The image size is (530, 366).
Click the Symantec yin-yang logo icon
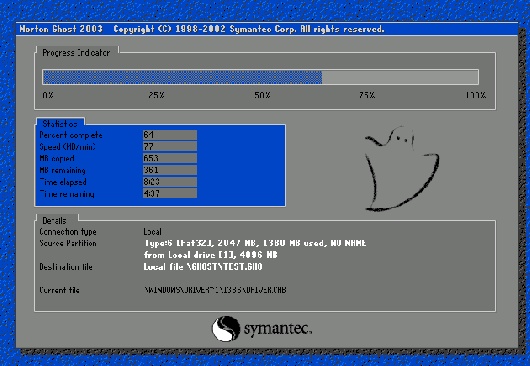click(225, 328)
